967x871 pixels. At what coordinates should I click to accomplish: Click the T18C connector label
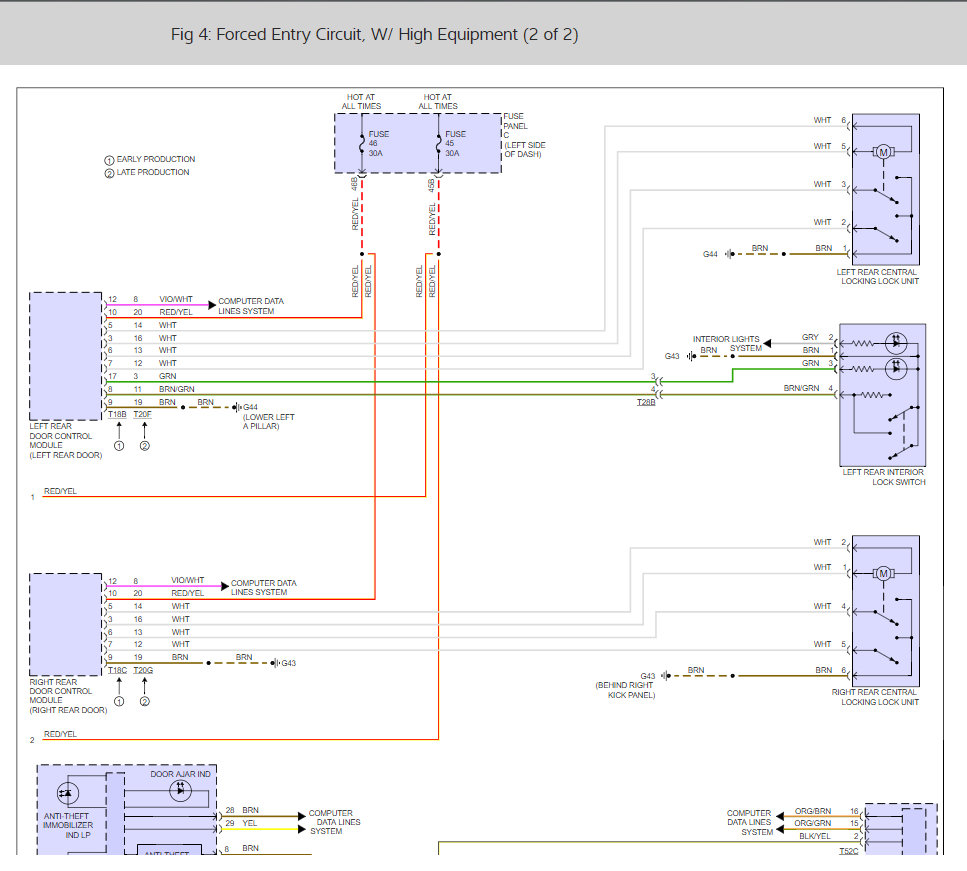click(x=117, y=671)
